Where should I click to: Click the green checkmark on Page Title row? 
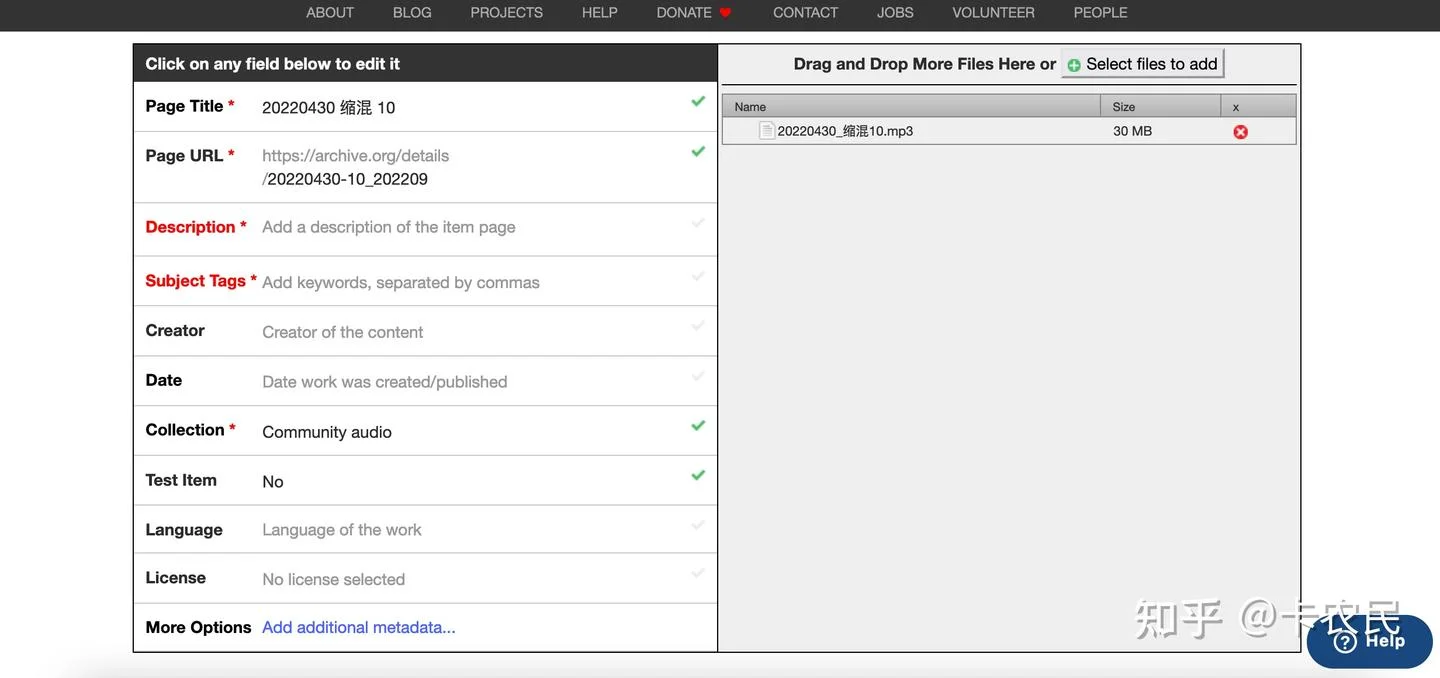(x=698, y=101)
